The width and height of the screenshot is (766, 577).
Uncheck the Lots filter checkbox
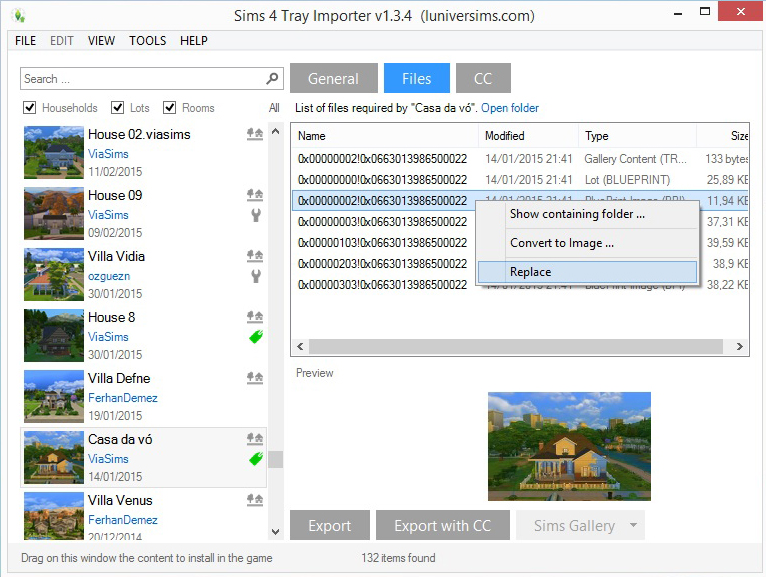click(118, 107)
